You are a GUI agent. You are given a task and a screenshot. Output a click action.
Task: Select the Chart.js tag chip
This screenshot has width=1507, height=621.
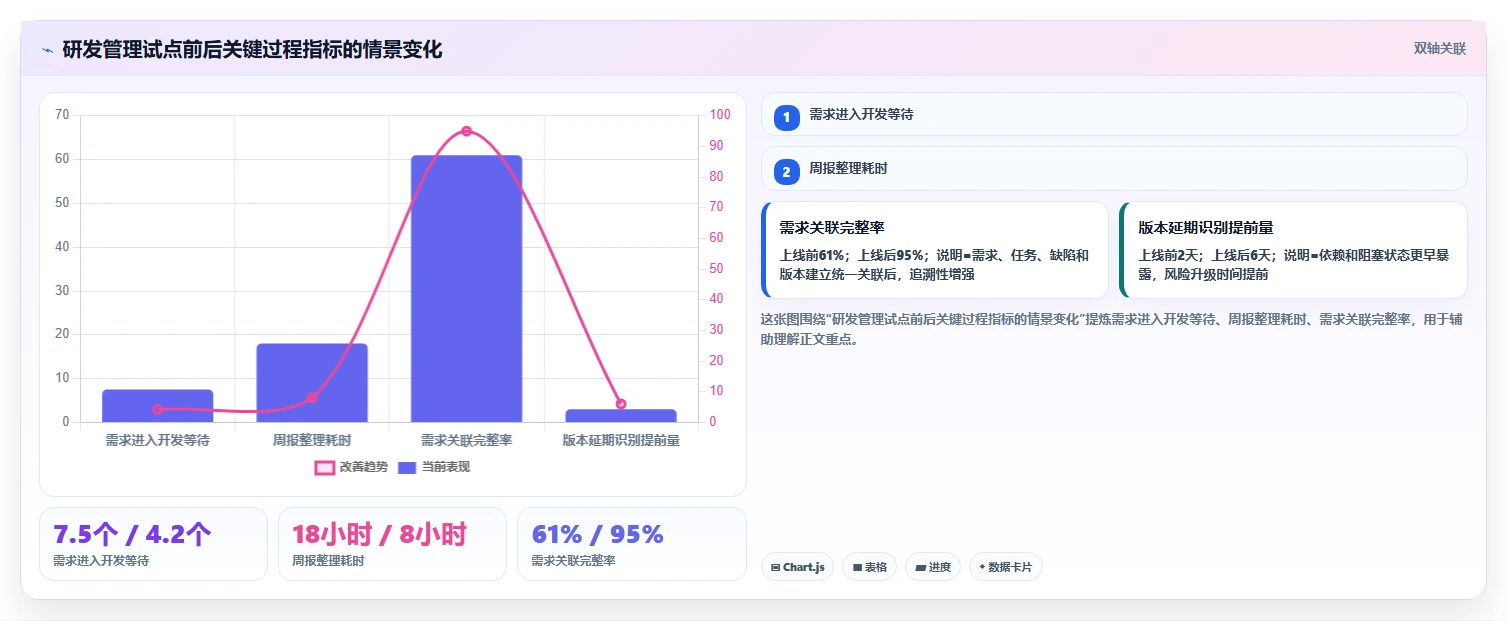[797, 567]
